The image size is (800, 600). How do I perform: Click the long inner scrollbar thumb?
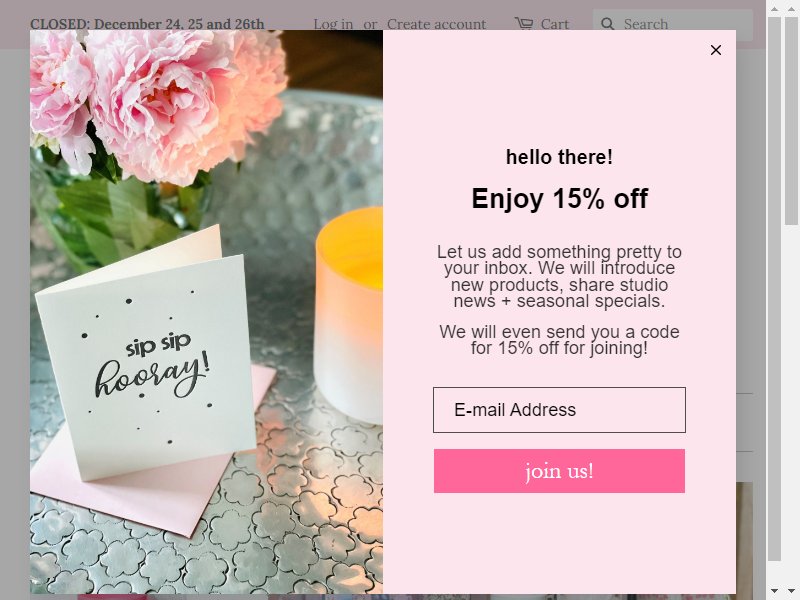[774, 288]
